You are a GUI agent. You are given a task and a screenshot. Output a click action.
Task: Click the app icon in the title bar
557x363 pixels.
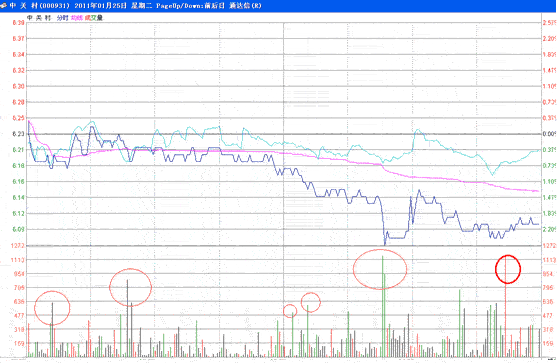pyautogui.click(x=4, y=5)
